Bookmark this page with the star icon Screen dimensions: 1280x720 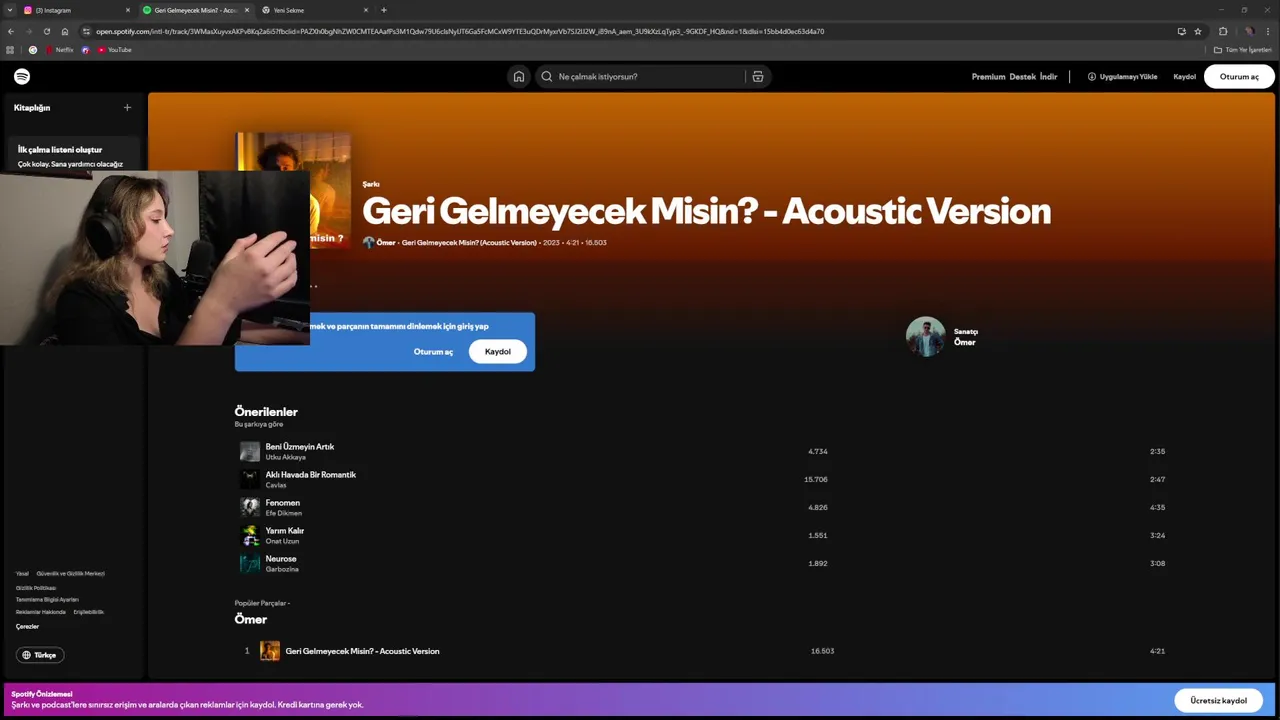coord(1198,31)
